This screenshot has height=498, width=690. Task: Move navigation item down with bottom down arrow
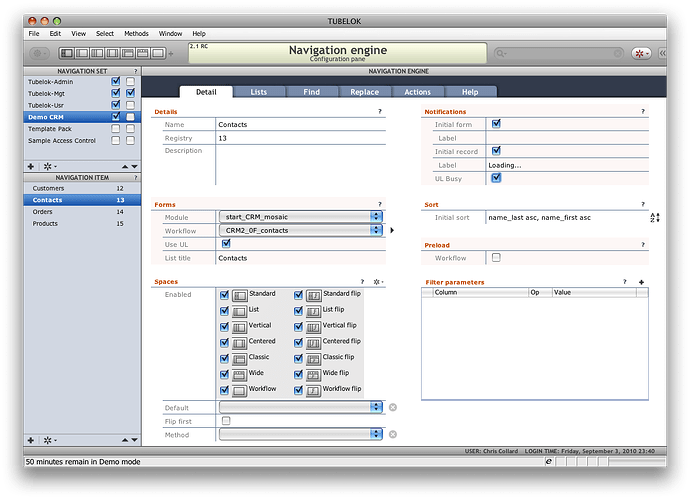(135, 440)
